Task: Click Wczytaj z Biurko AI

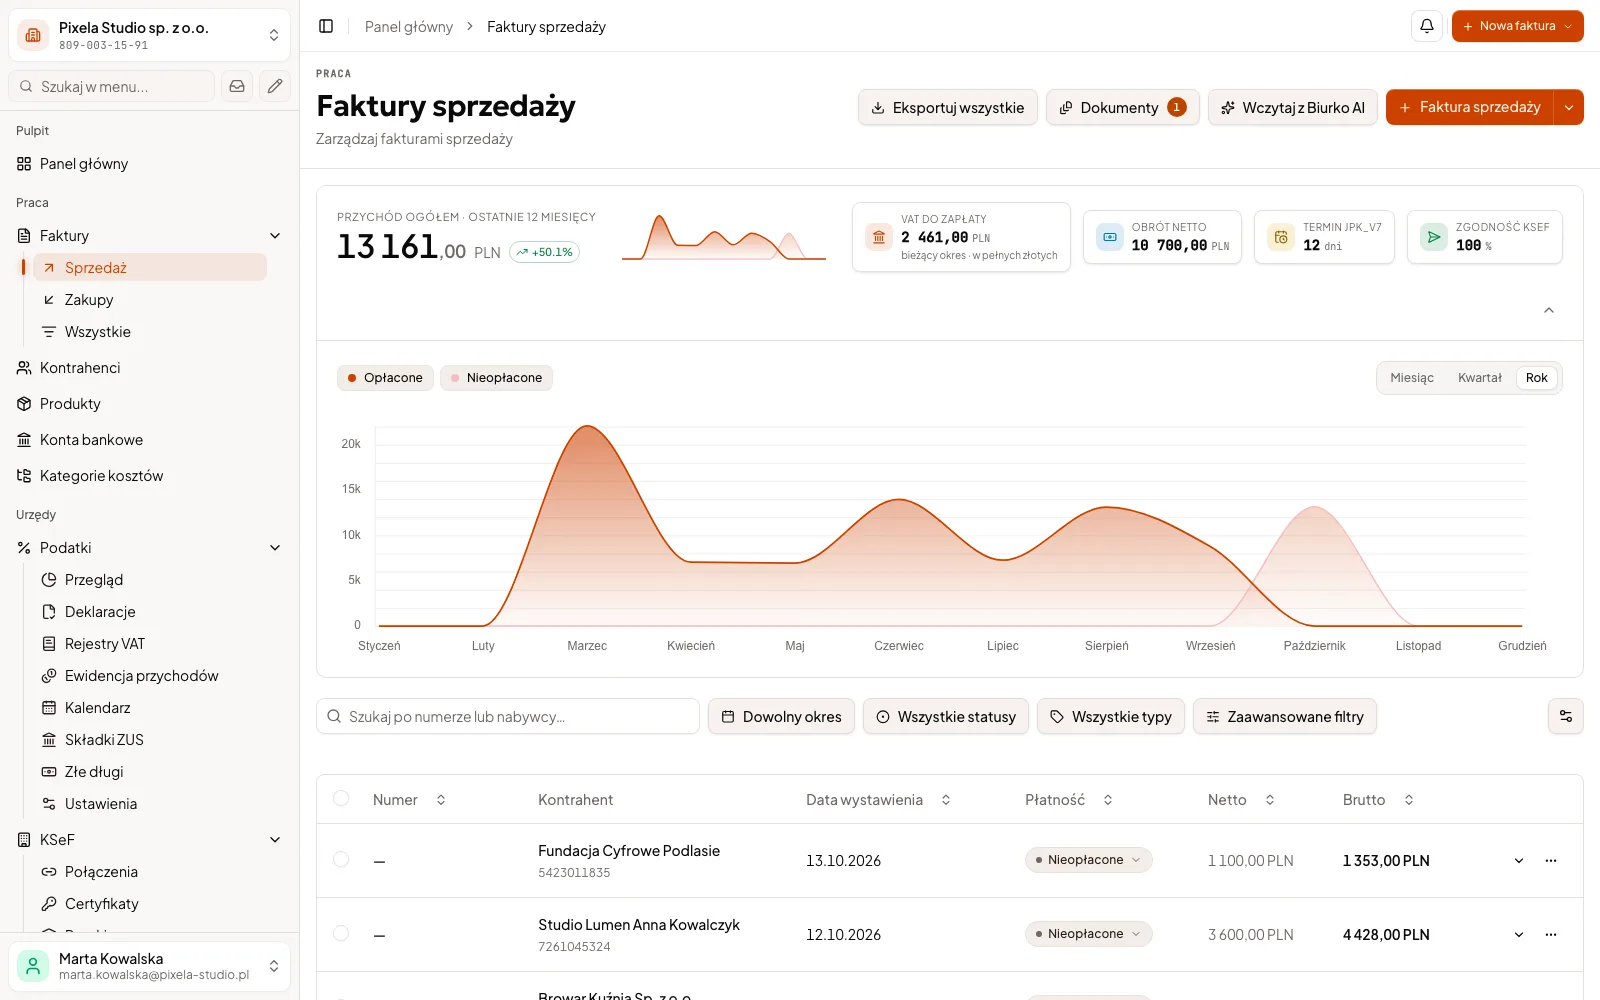Action: tap(1293, 107)
